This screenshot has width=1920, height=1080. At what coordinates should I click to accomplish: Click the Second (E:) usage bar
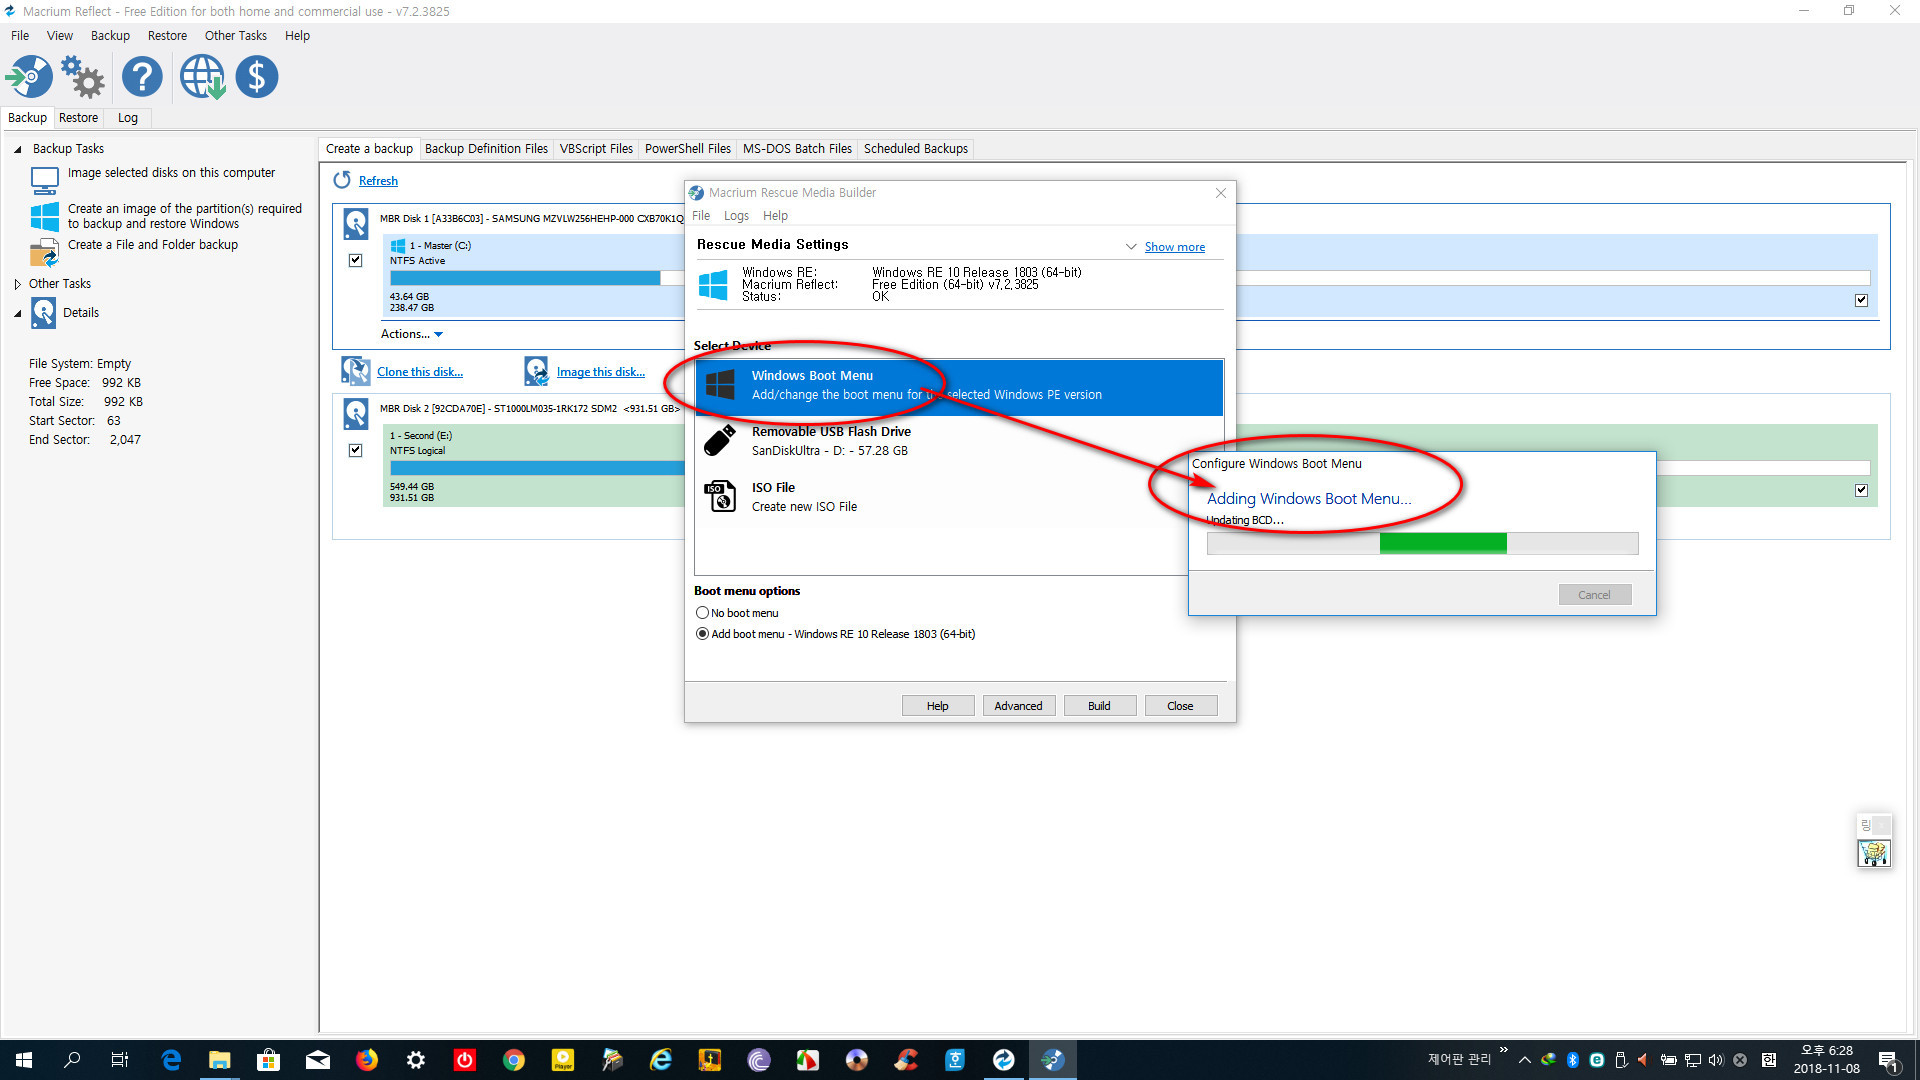click(536, 468)
